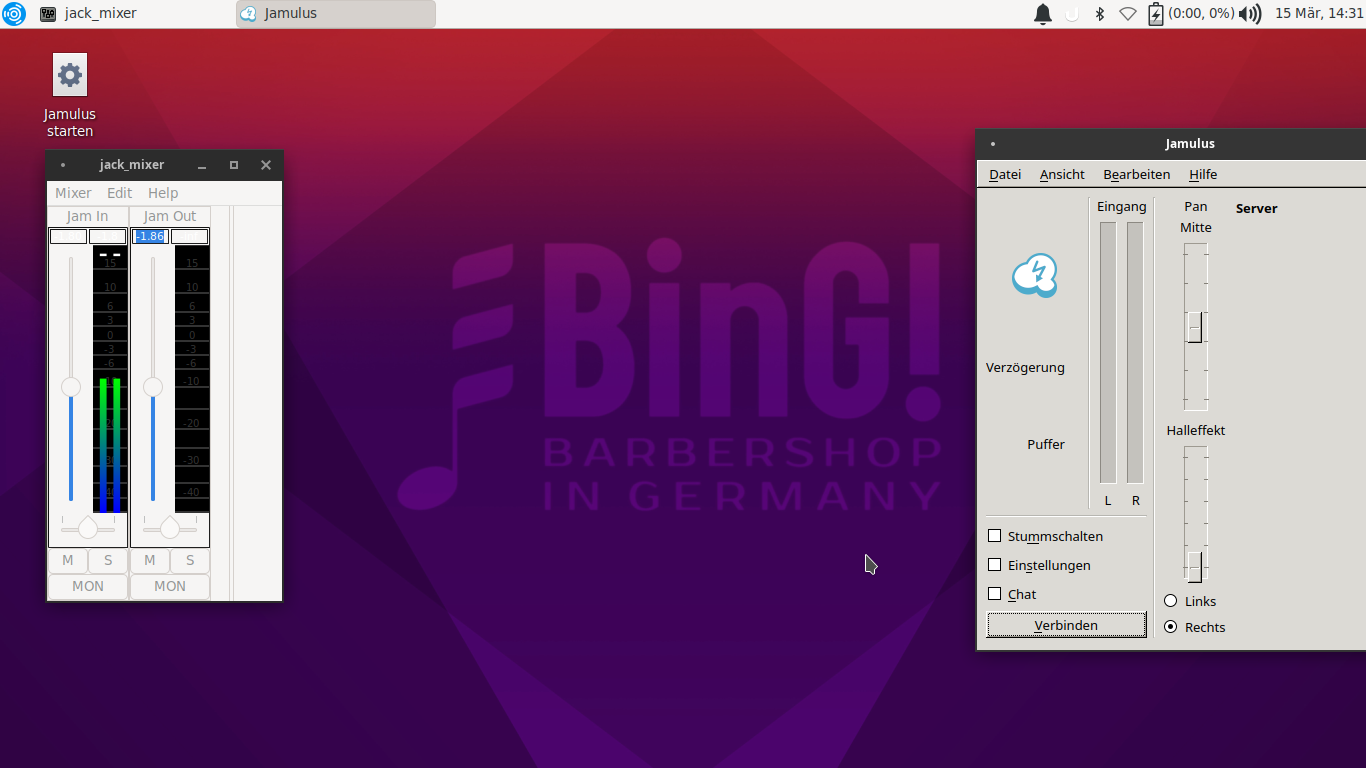Open the Bluetooth tray icon

coord(1099,14)
